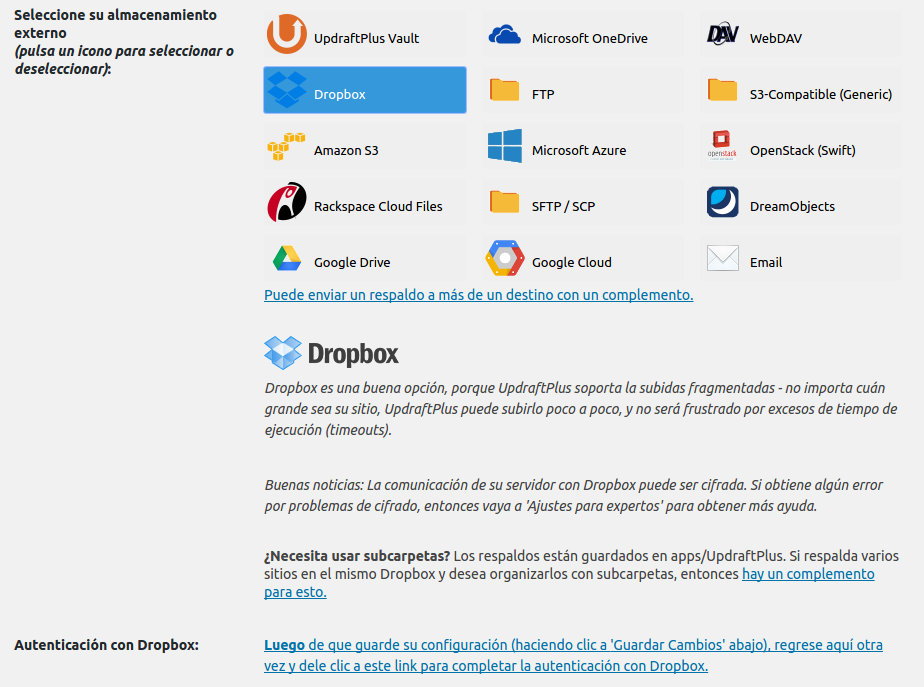Viewport: 924px width, 687px height.
Task: Click the Dropbox label in blue tile
Action: (x=339, y=94)
